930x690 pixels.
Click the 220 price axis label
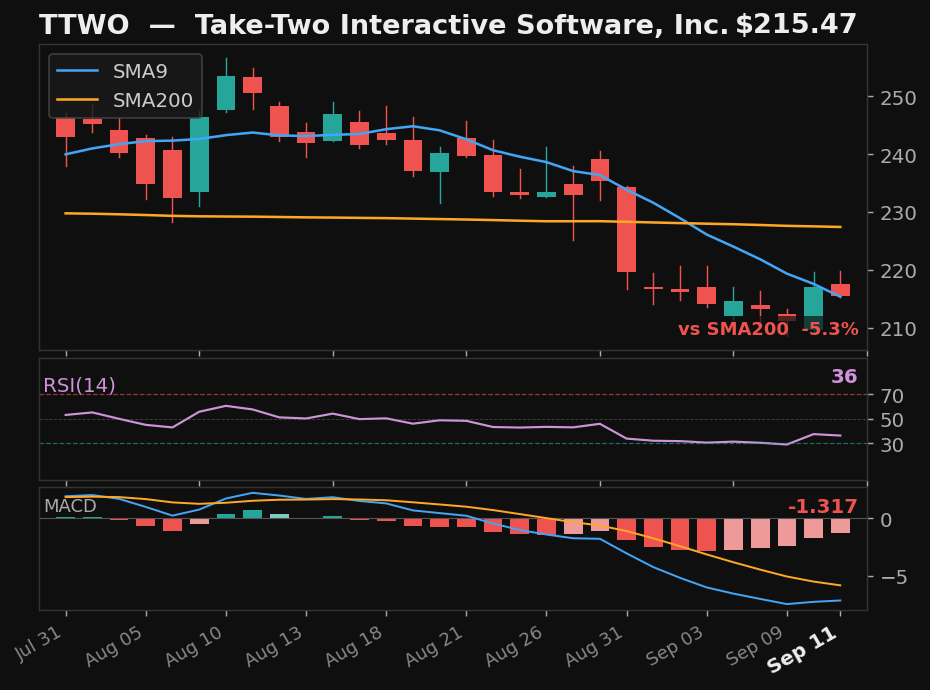pyautogui.click(x=898, y=271)
